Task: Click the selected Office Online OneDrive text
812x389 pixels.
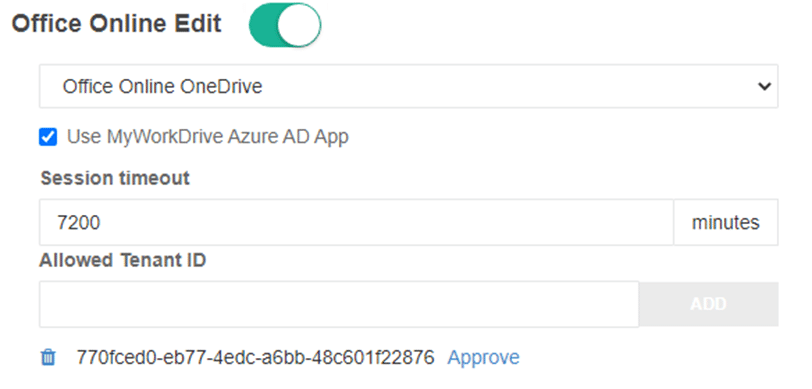Action: coord(162,87)
